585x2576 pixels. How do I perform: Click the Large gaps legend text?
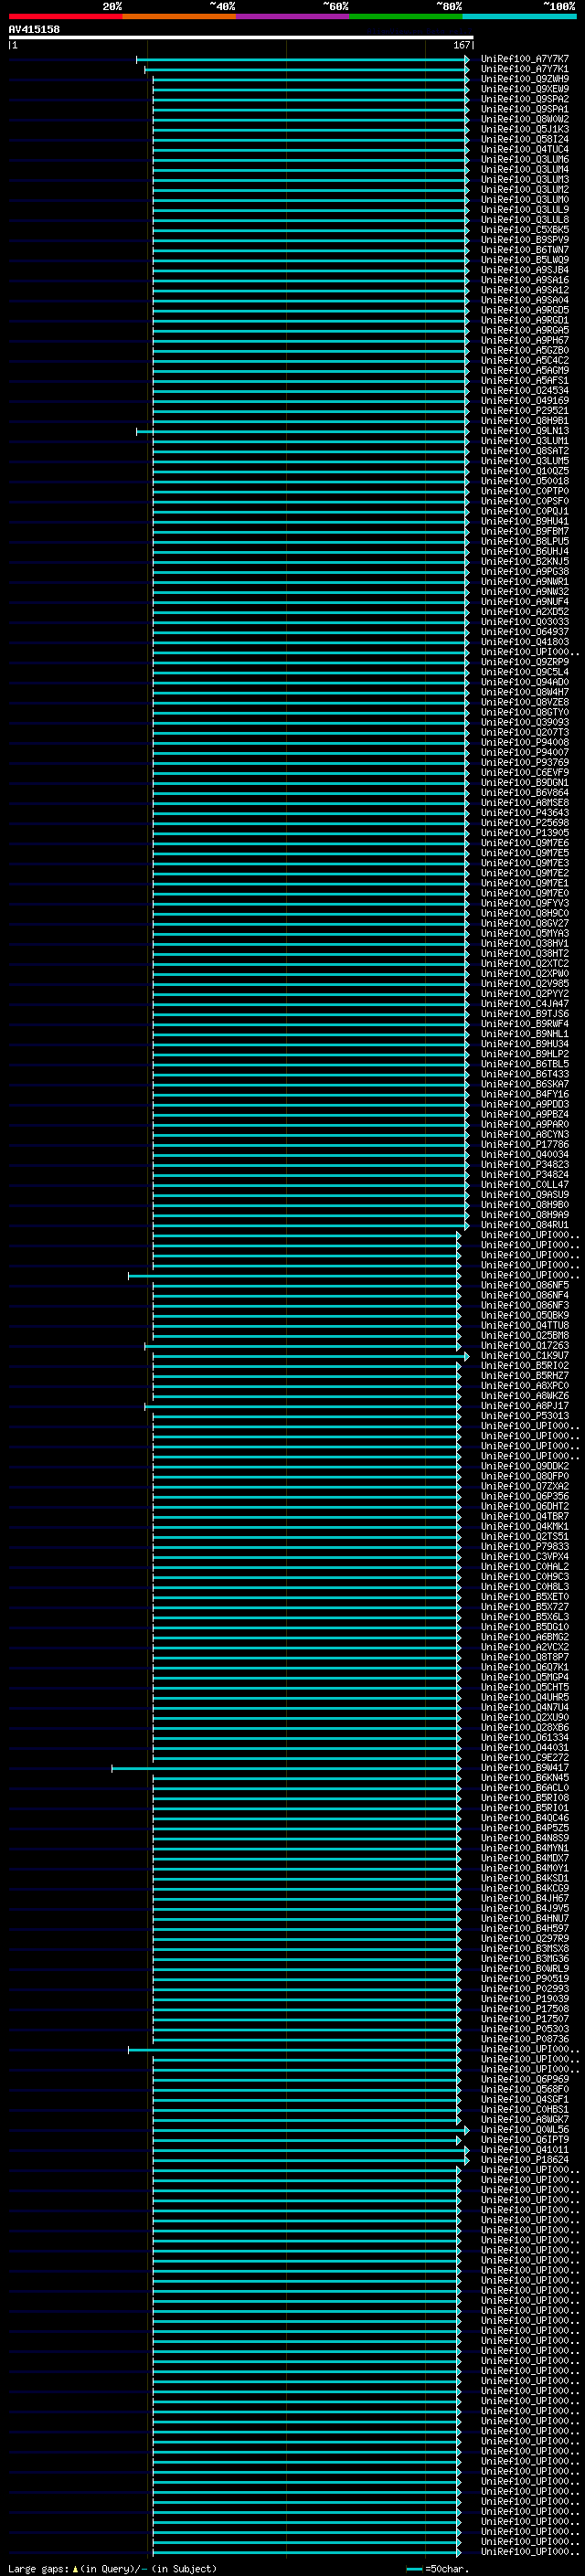tap(112, 2569)
